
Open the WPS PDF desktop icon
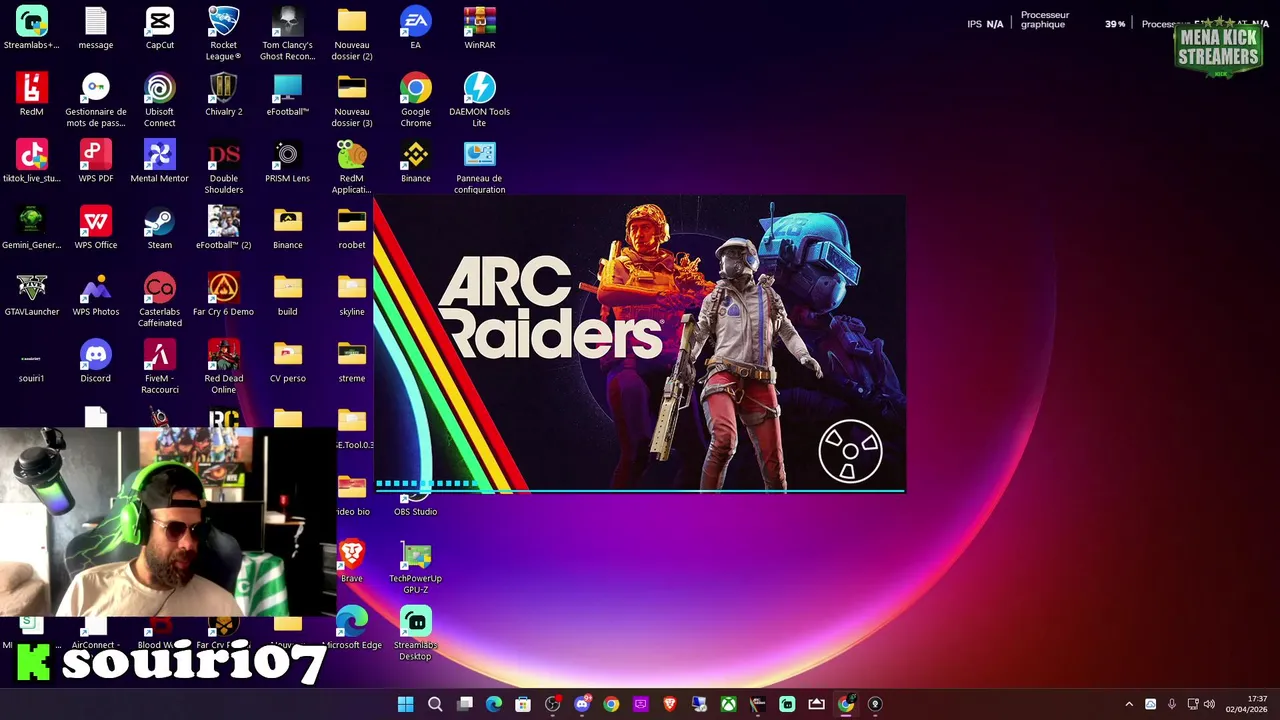(96, 161)
